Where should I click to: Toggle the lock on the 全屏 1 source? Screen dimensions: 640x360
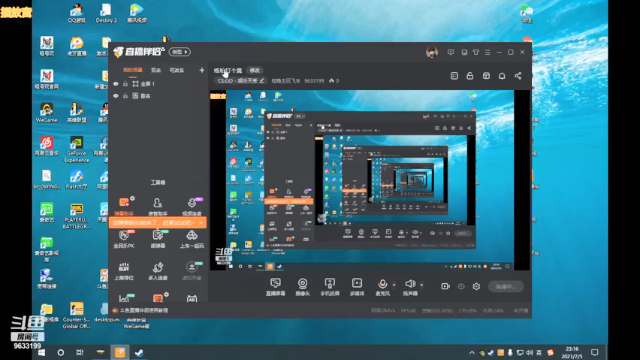[x=125, y=84]
